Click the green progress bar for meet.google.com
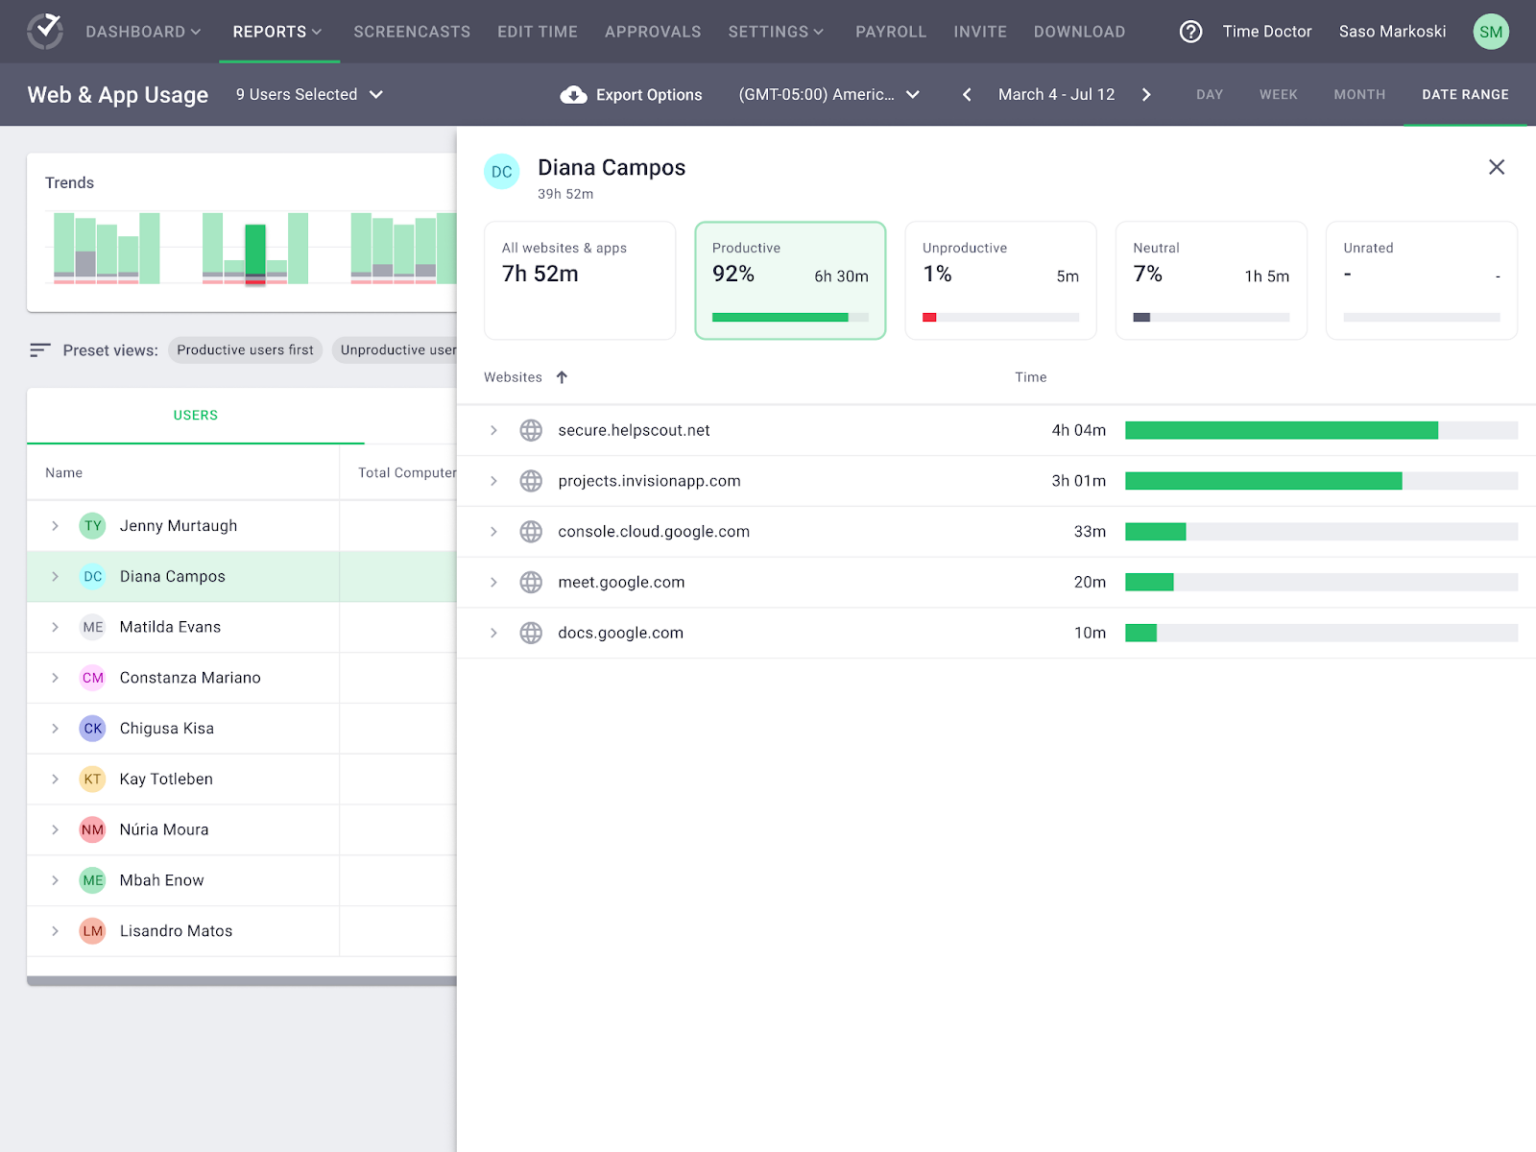The image size is (1536, 1152). point(1150,581)
